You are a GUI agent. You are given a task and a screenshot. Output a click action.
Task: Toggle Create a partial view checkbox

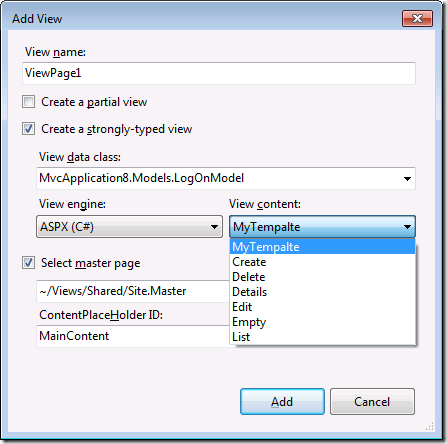28,102
